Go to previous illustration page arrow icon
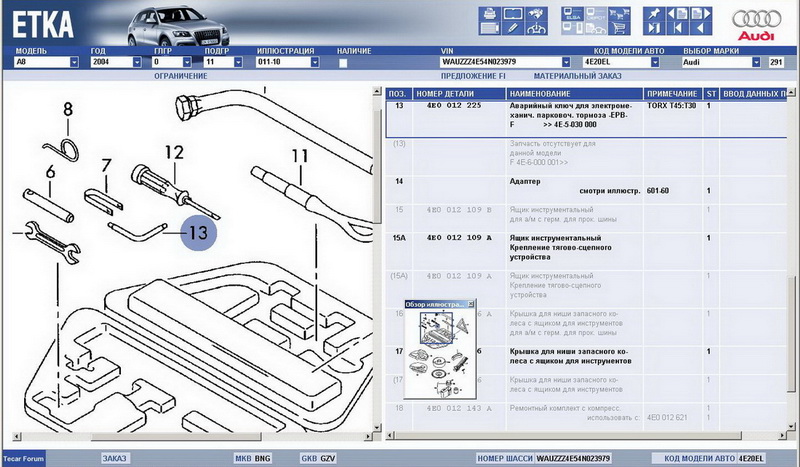 pyautogui.click(x=677, y=14)
